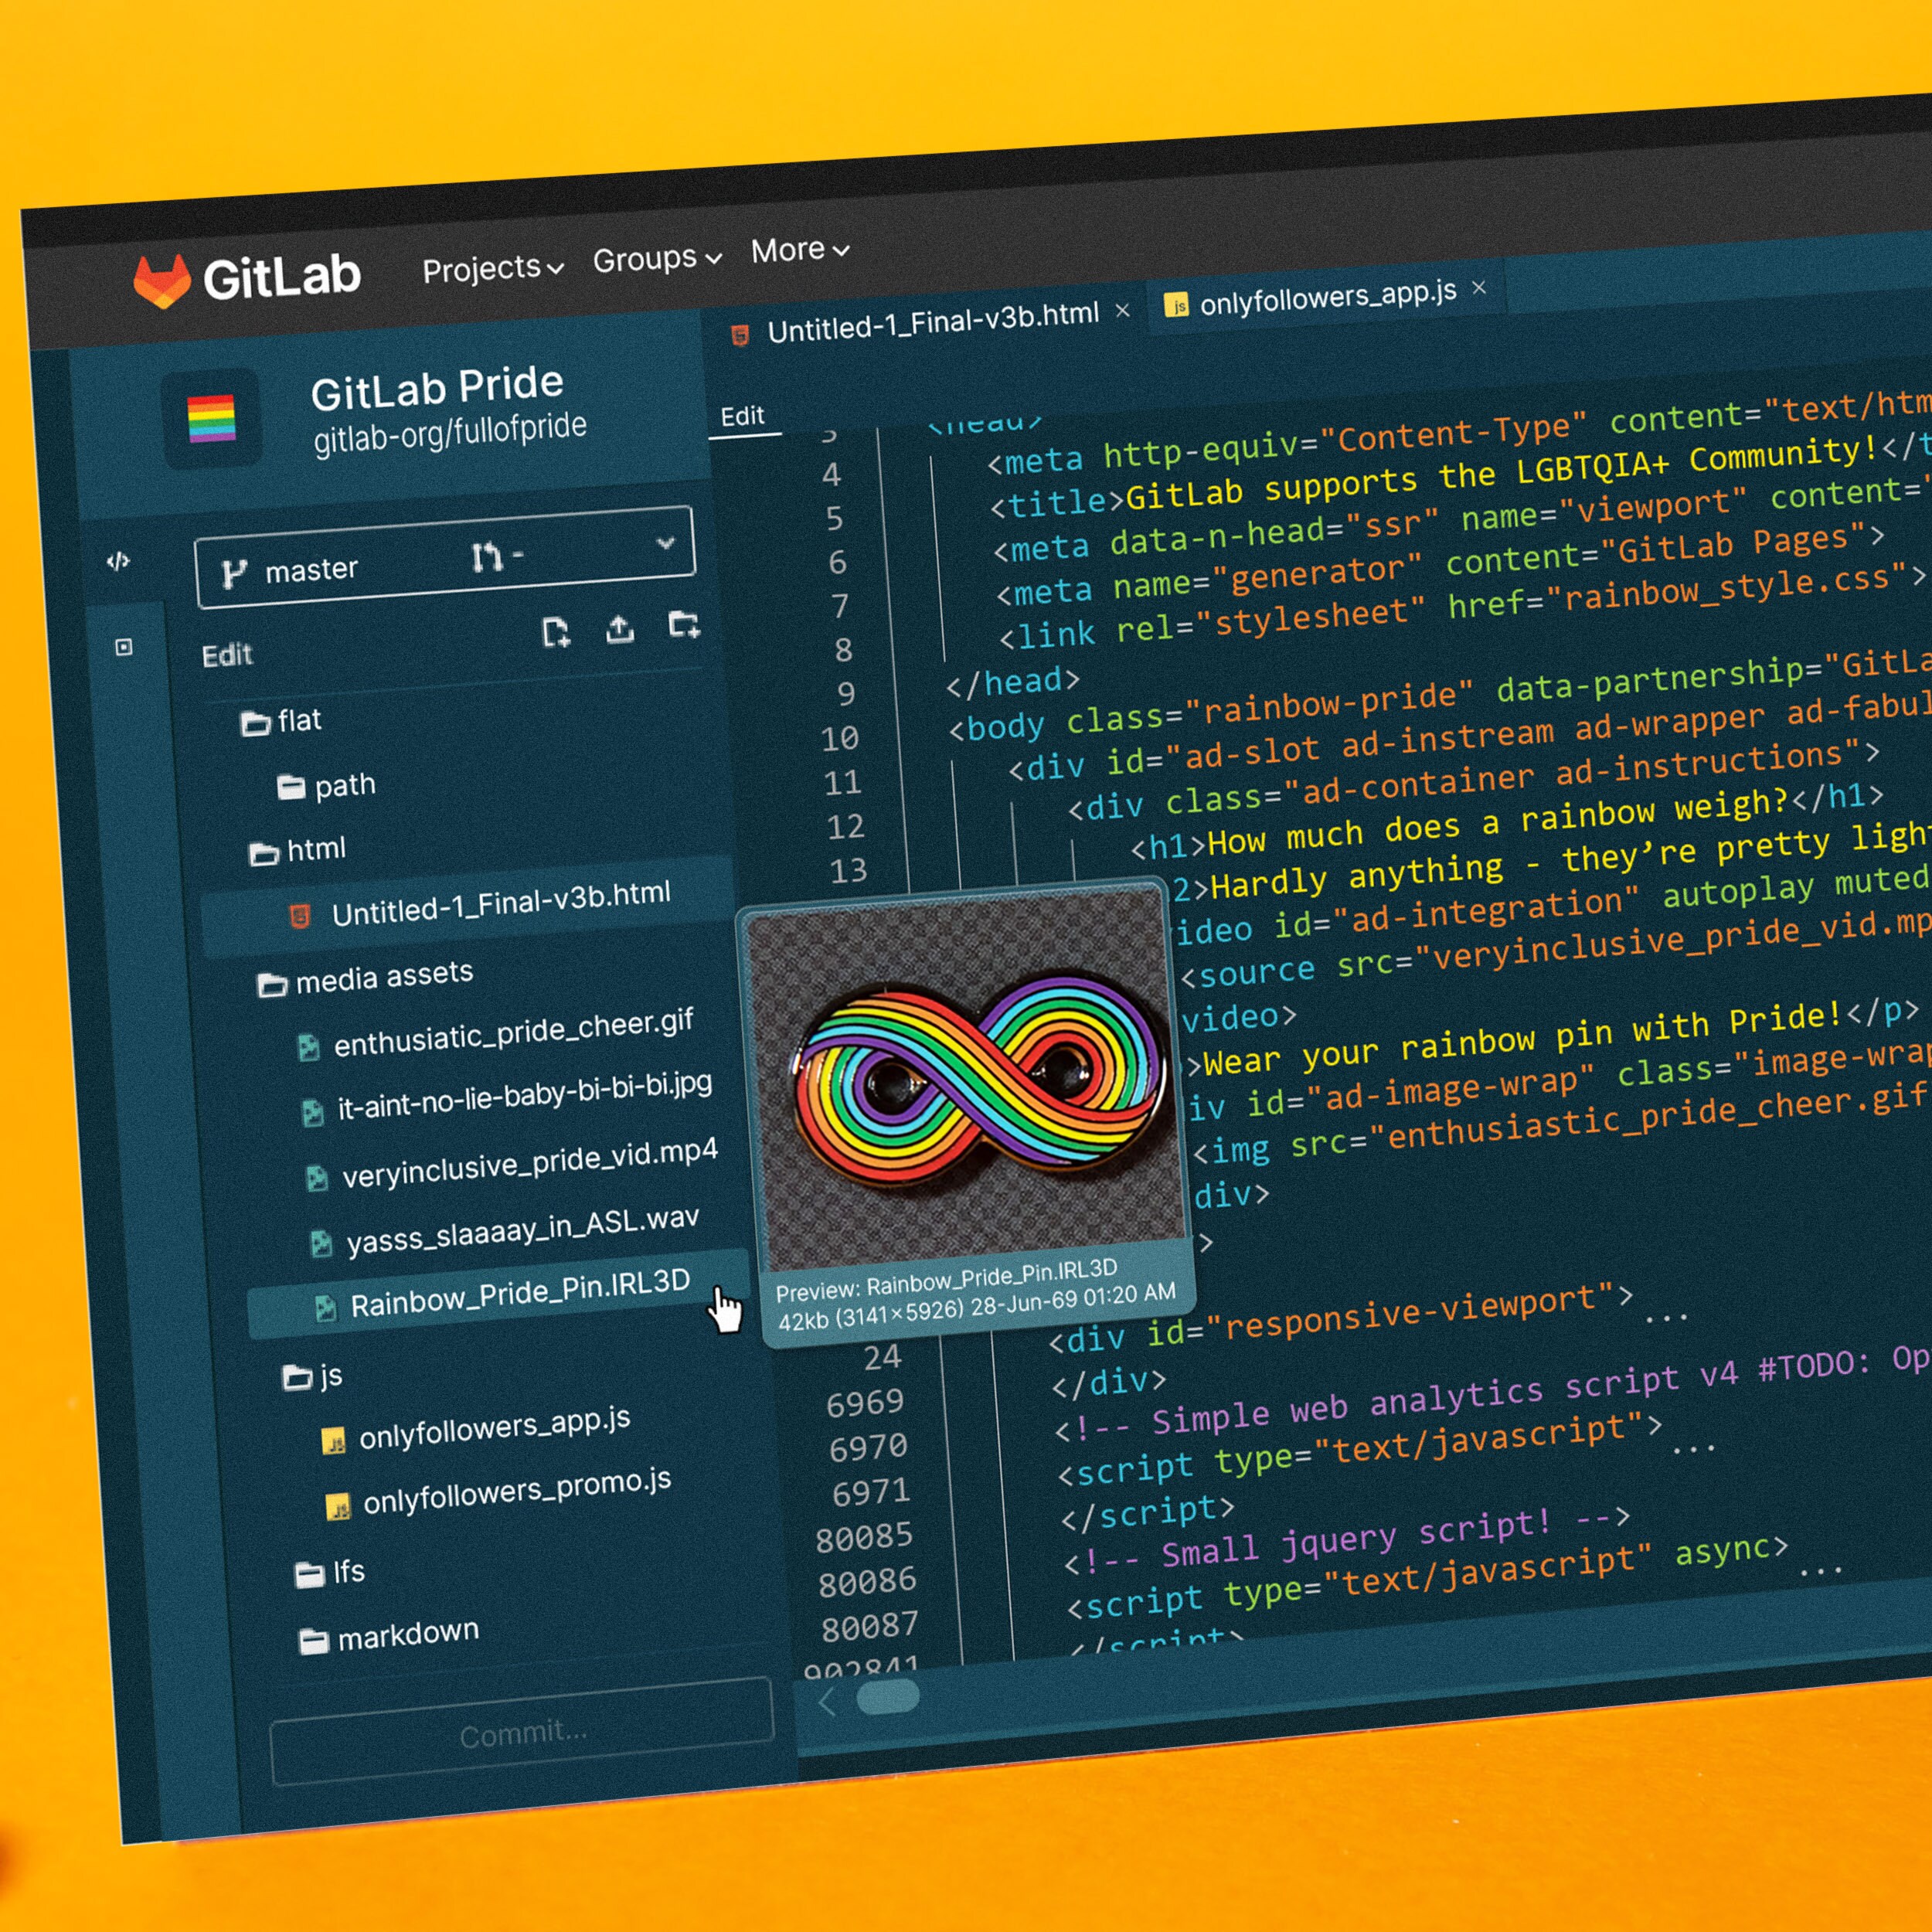Viewport: 1932px width, 1932px height.
Task: Click the js folder icon
Action: click(x=297, y=1379)
